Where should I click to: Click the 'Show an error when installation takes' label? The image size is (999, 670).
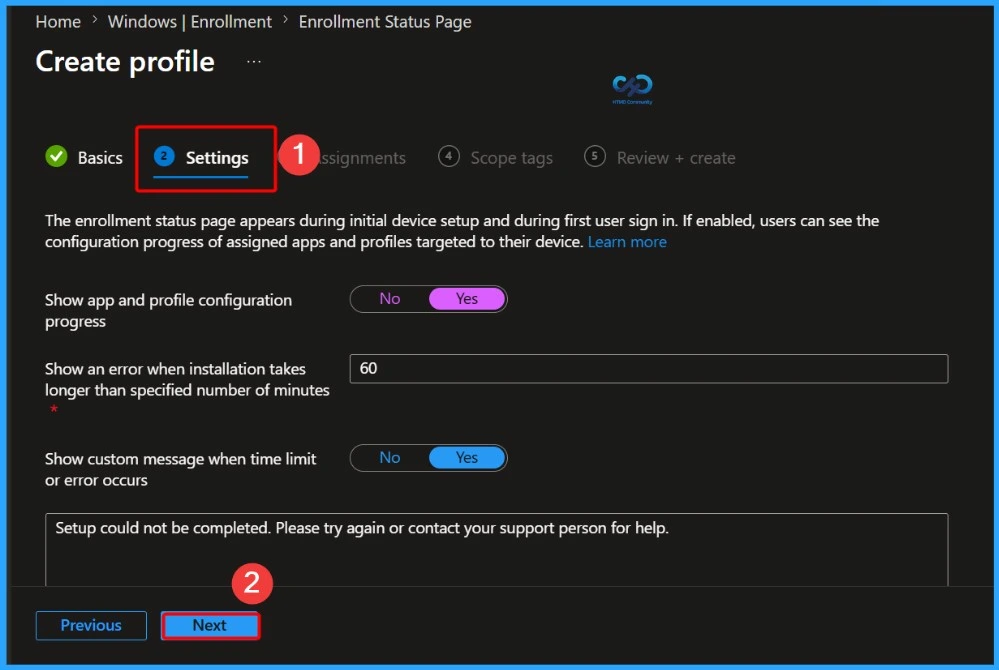coord(187,380)
